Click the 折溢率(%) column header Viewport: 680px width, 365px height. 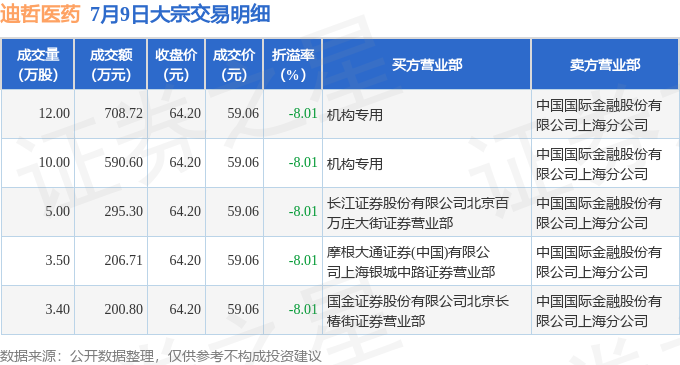pyautogui.click(x=293, y=65)
